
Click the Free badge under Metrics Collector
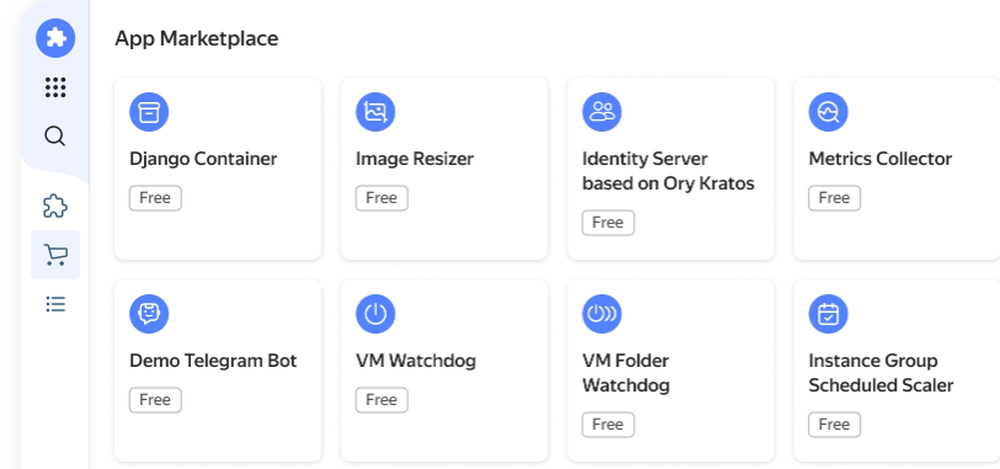tap(834, 198)
